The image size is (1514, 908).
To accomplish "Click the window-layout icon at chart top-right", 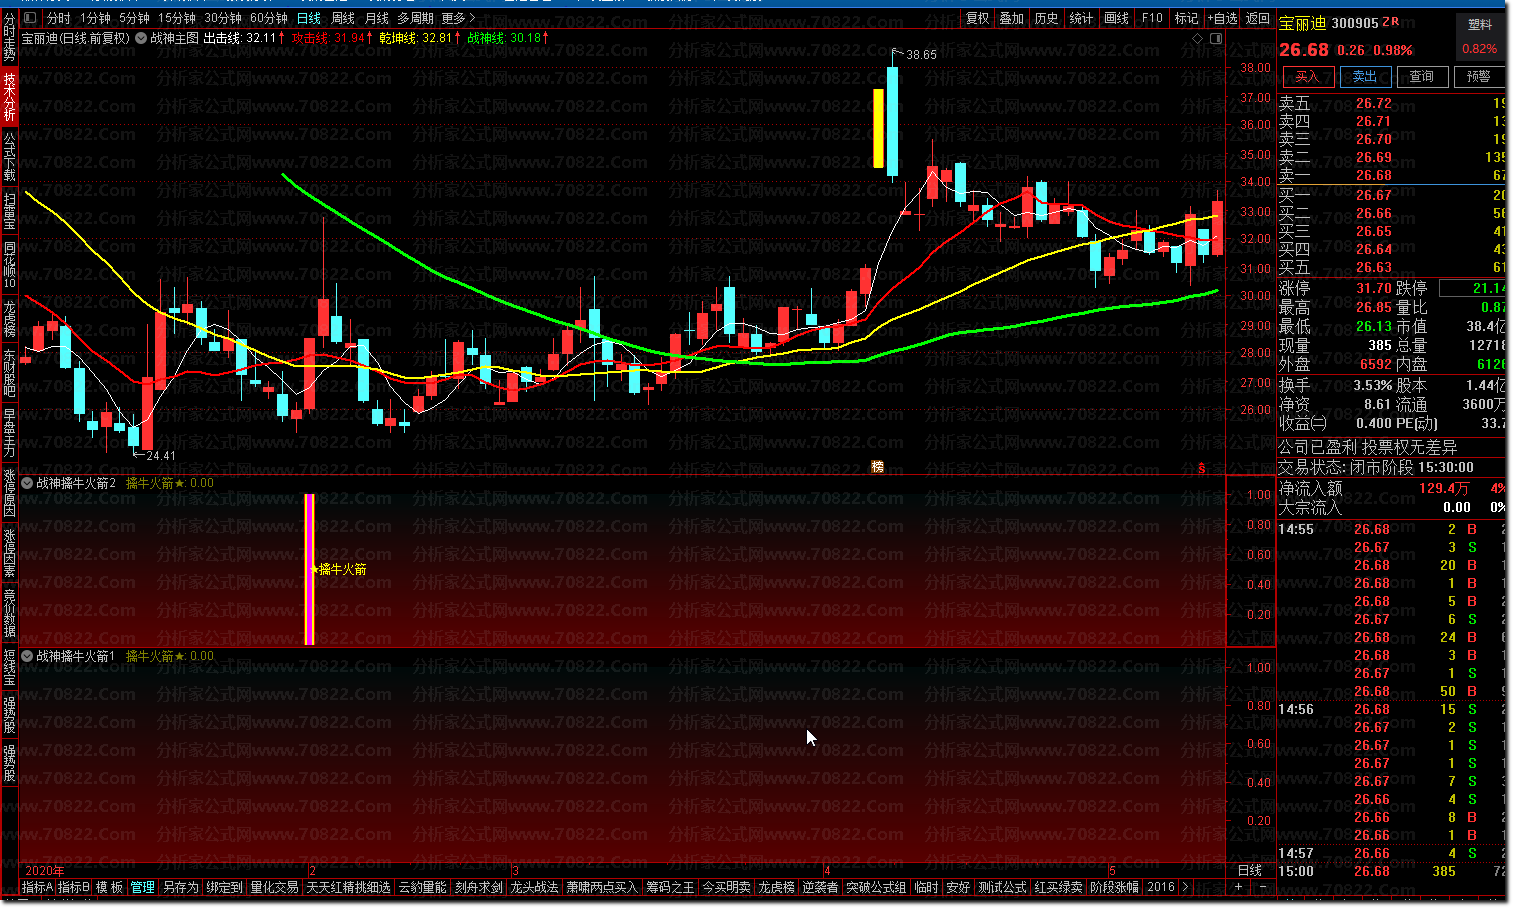I will click(x=1216, y=38).
